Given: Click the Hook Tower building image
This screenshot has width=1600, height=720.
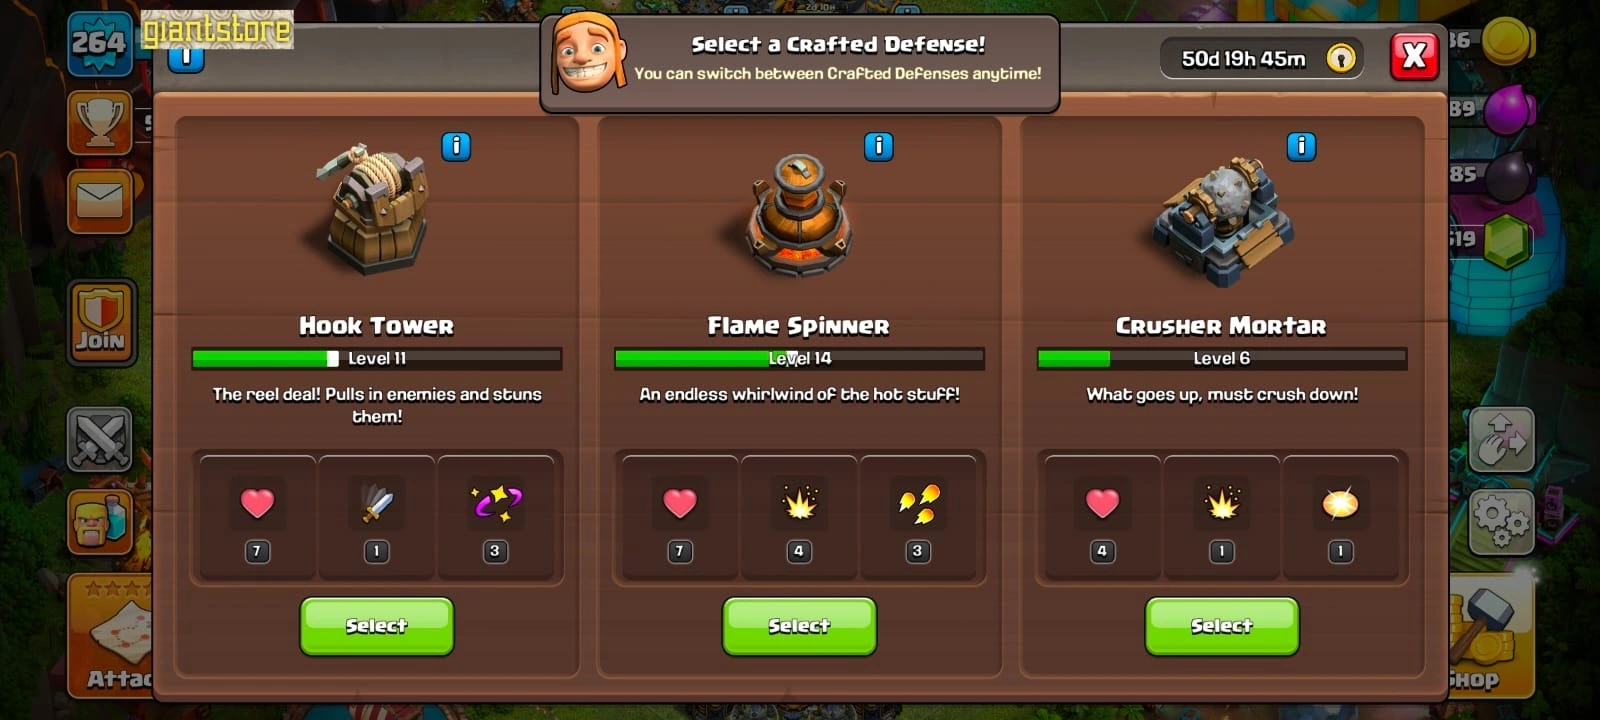Looking at the screenshot, I should pos(376,208).
